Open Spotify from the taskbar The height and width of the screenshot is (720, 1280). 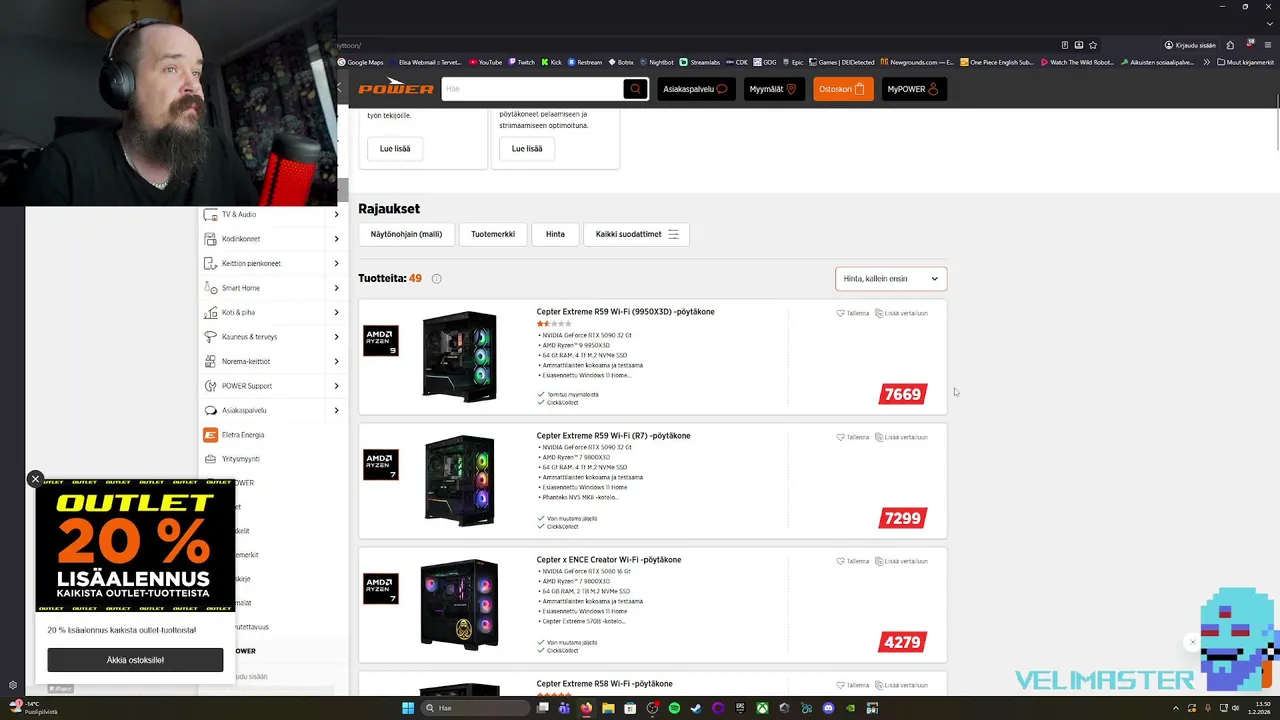click(674, 708)
